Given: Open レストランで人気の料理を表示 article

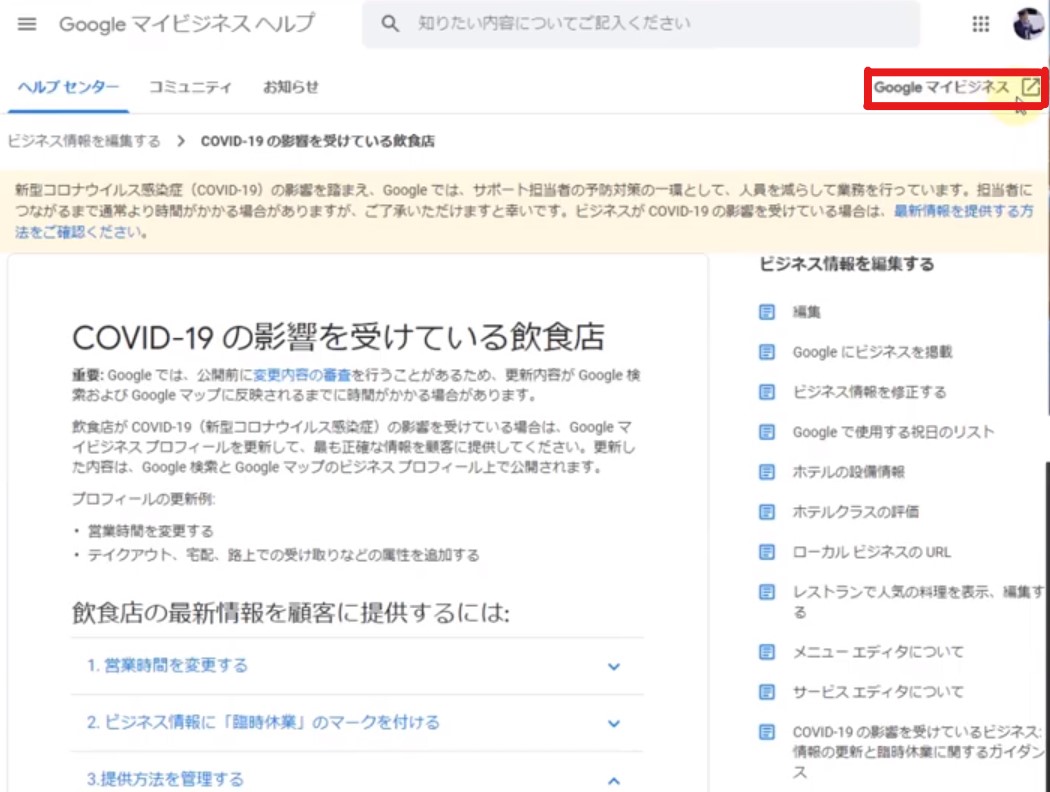Looking at the screenshot, I should coord(919,602).
